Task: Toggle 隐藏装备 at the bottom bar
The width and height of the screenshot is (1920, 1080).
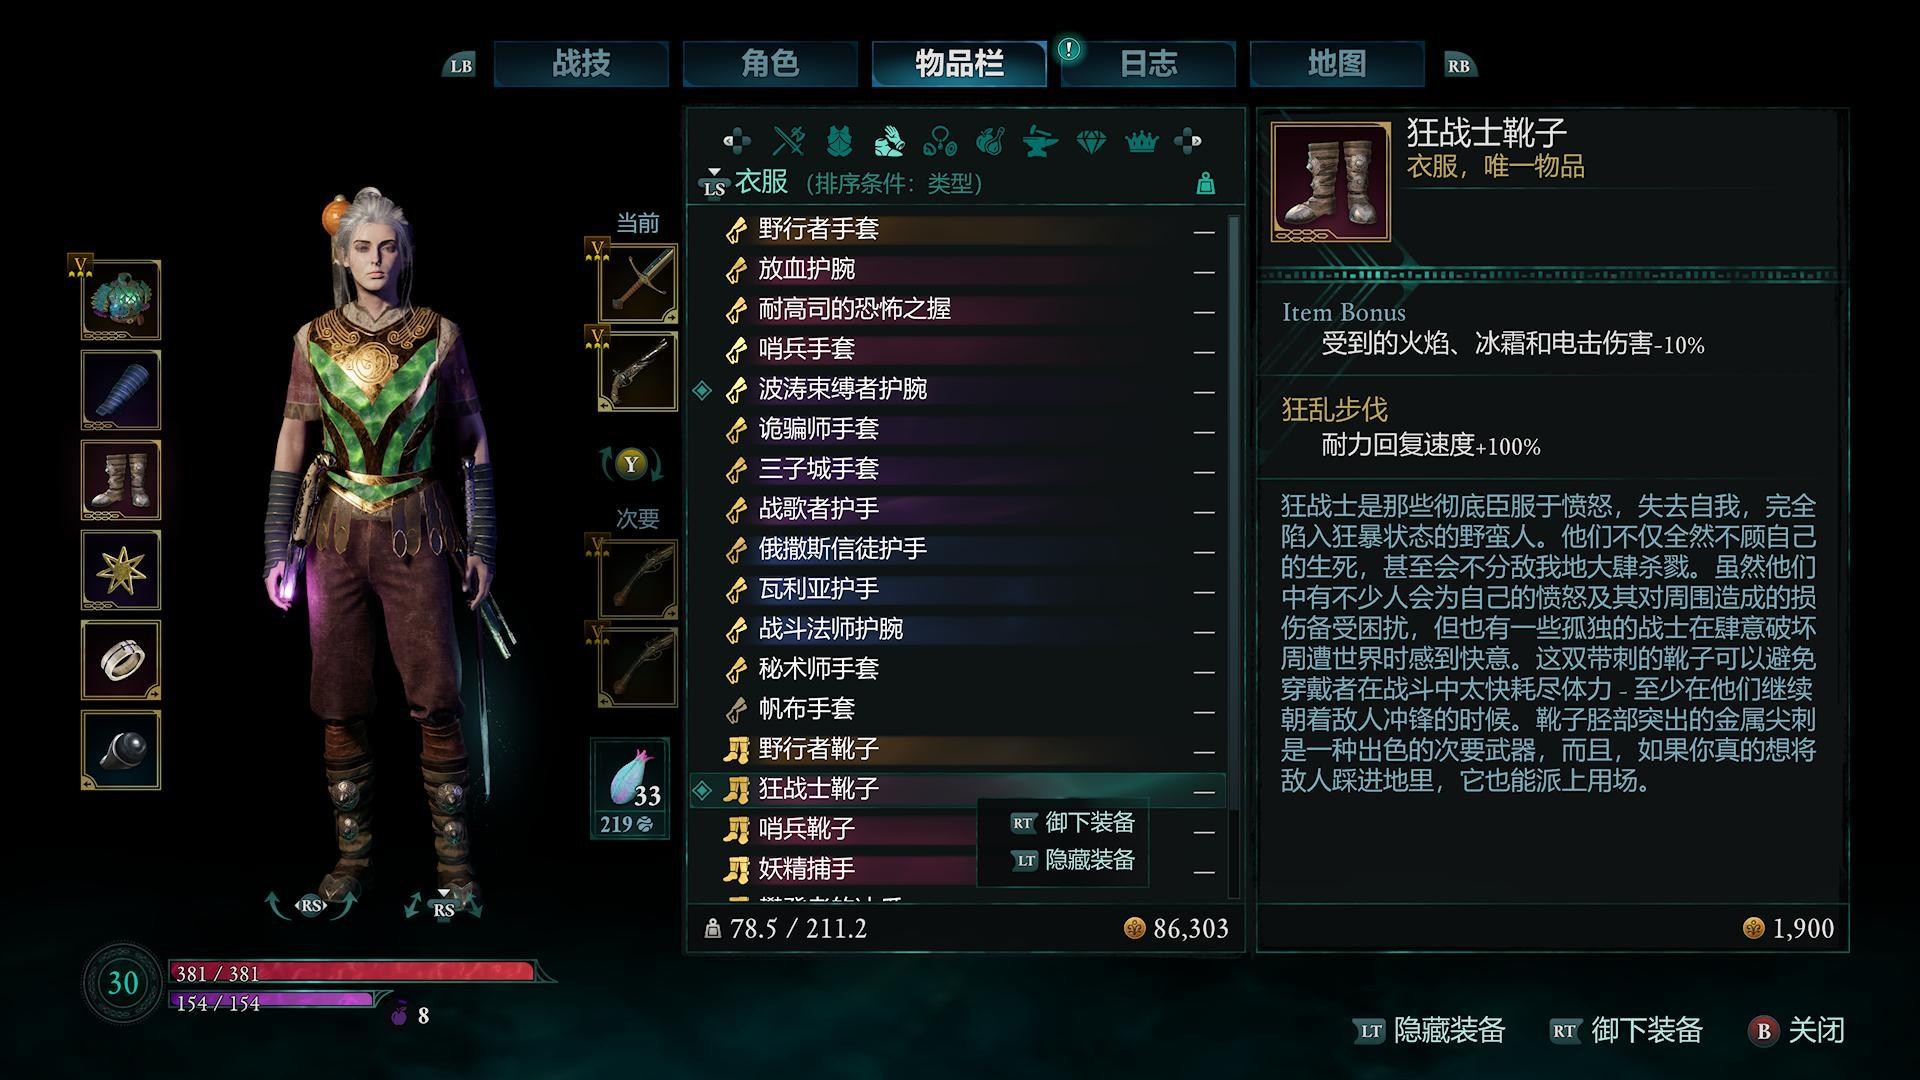Action: point(1429,1030)
